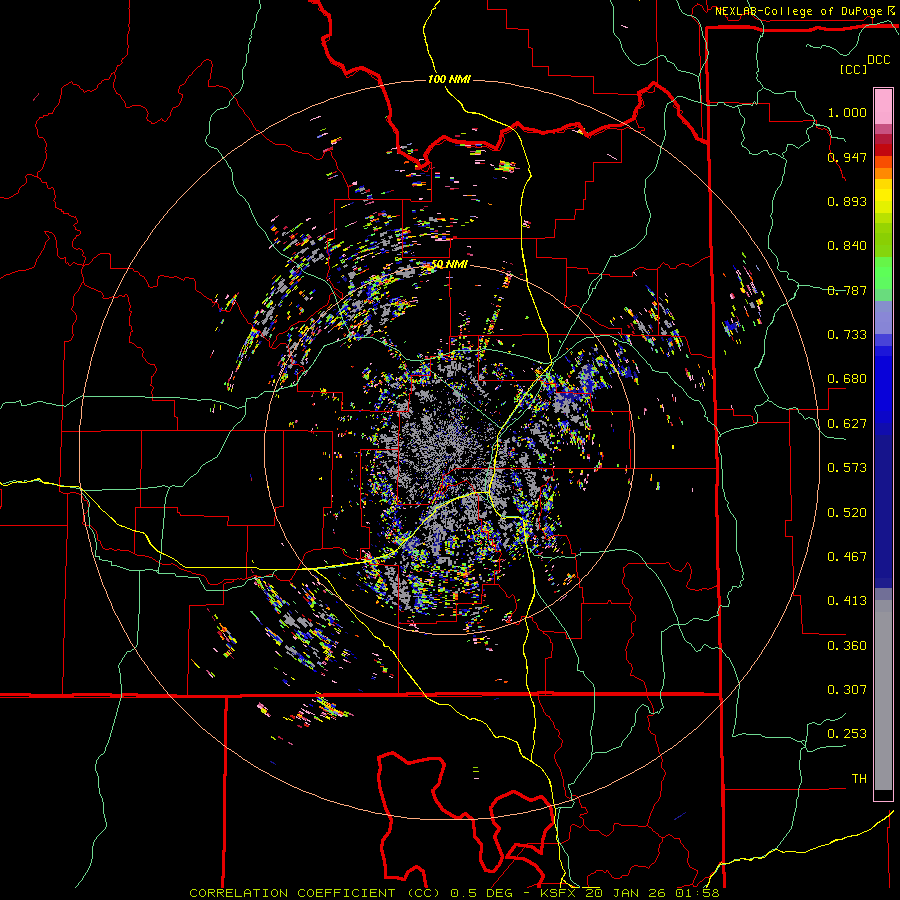Click the 0.413 legend value
The height and width of the screenshot is (900, 900).
pos(847,601)
